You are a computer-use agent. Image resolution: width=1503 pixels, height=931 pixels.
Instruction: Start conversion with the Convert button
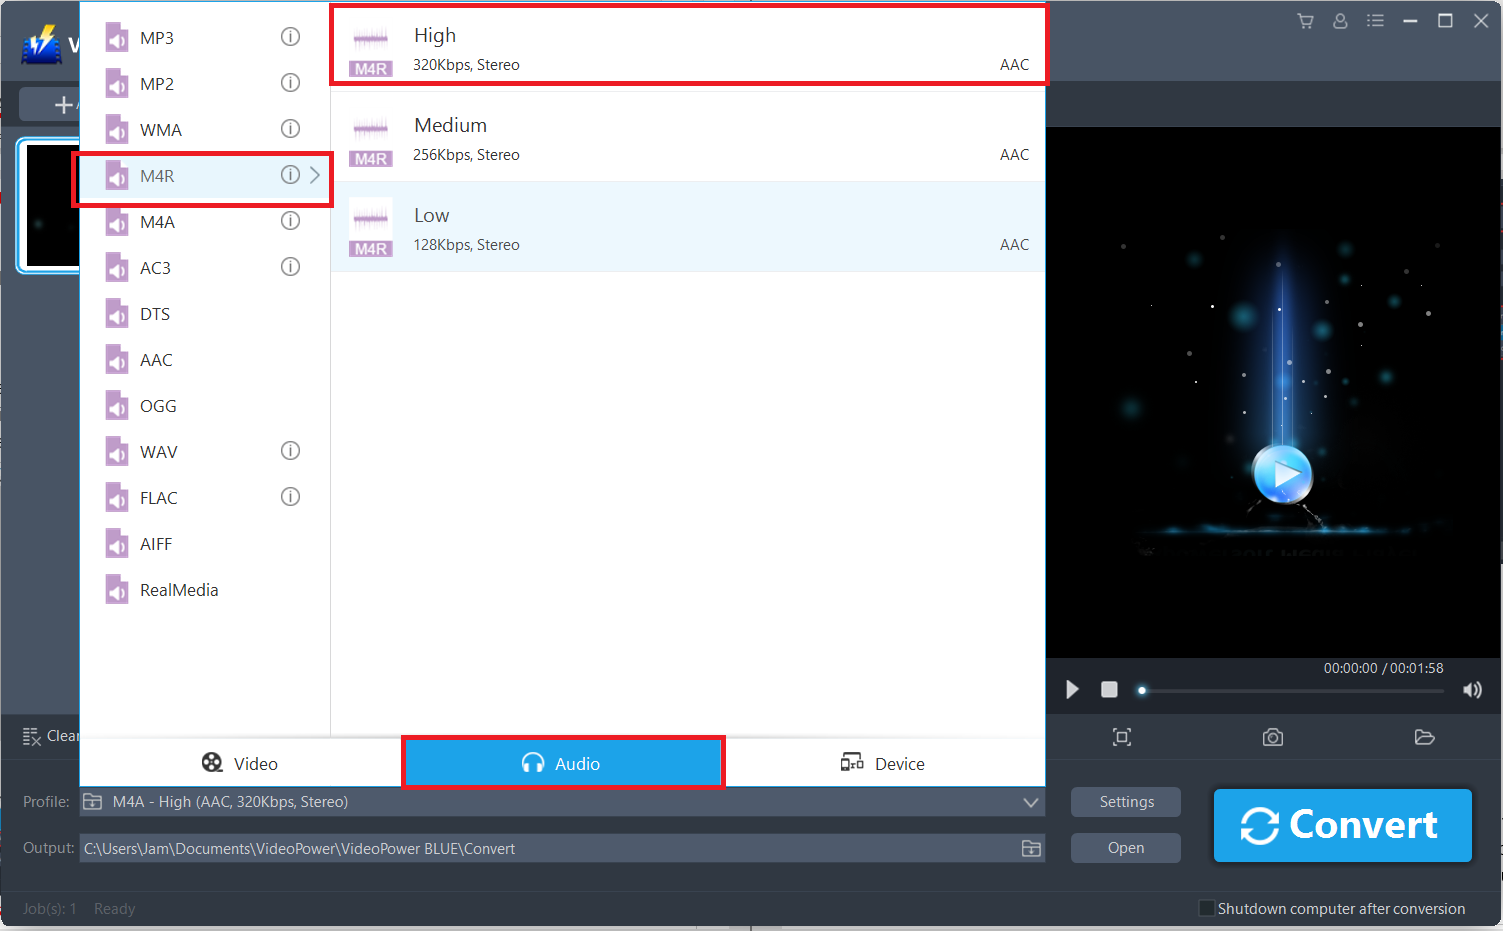point(1342,825)
